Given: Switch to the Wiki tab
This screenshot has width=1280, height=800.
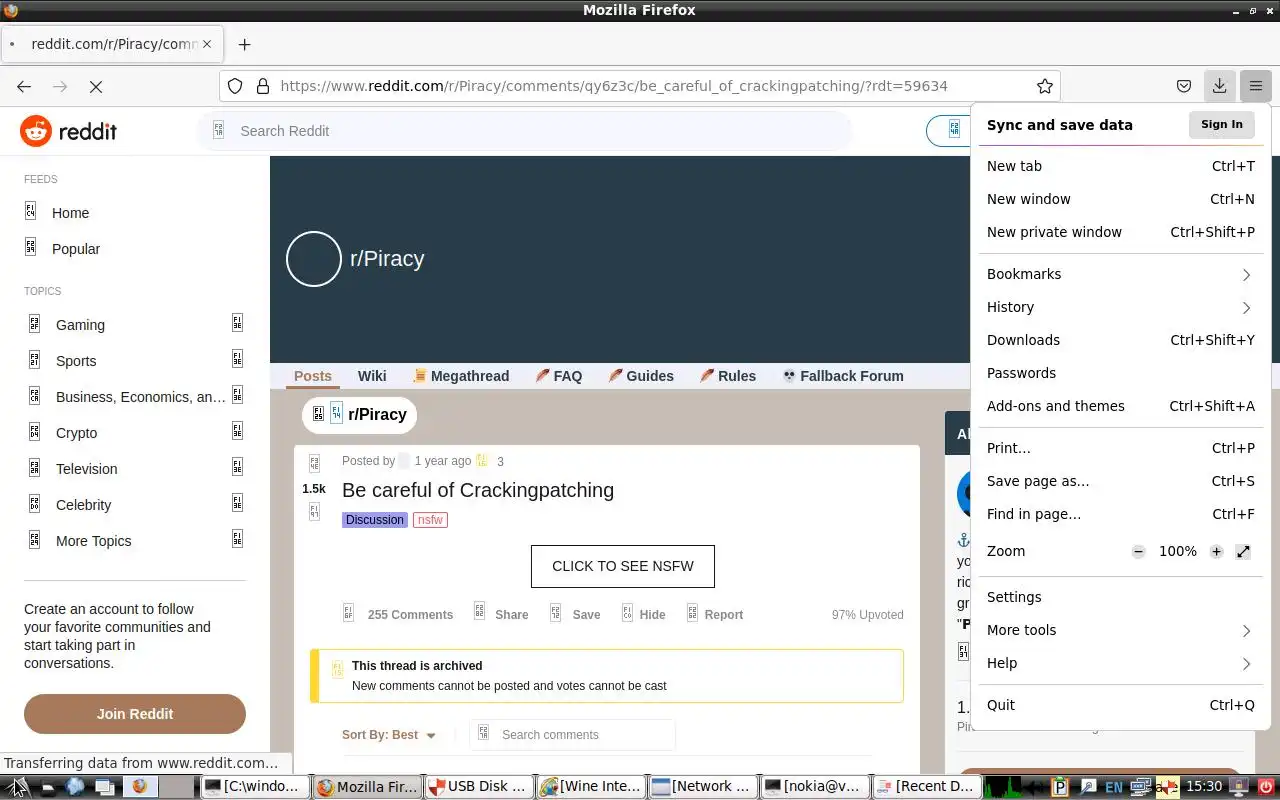Looking at the screenshot, I should (372, 376).
